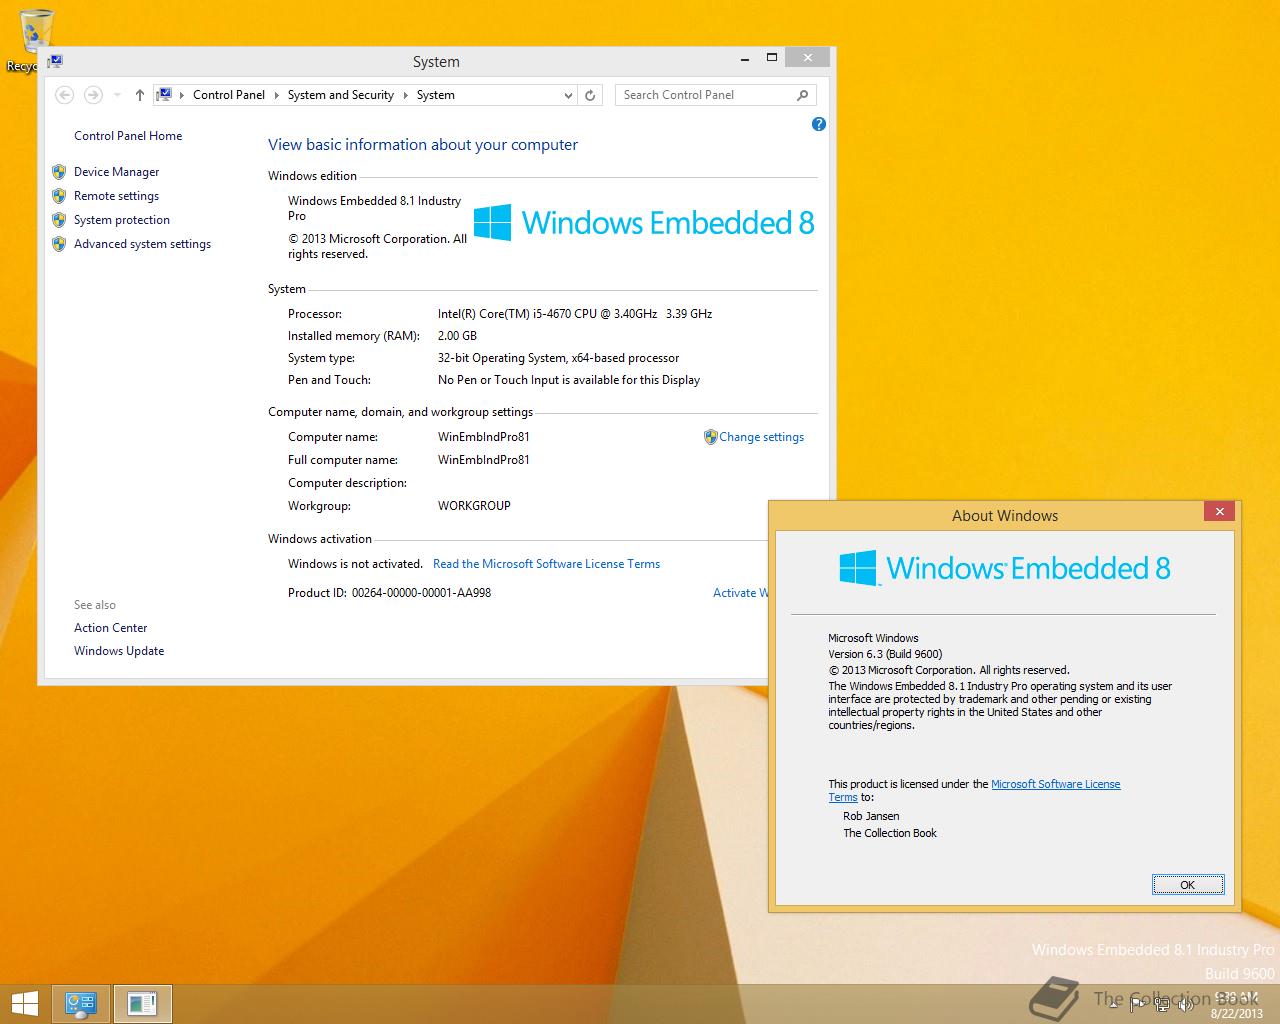Navigate to Control Panel breadcrumb
1280x1024 pixels.
(229, 95)
